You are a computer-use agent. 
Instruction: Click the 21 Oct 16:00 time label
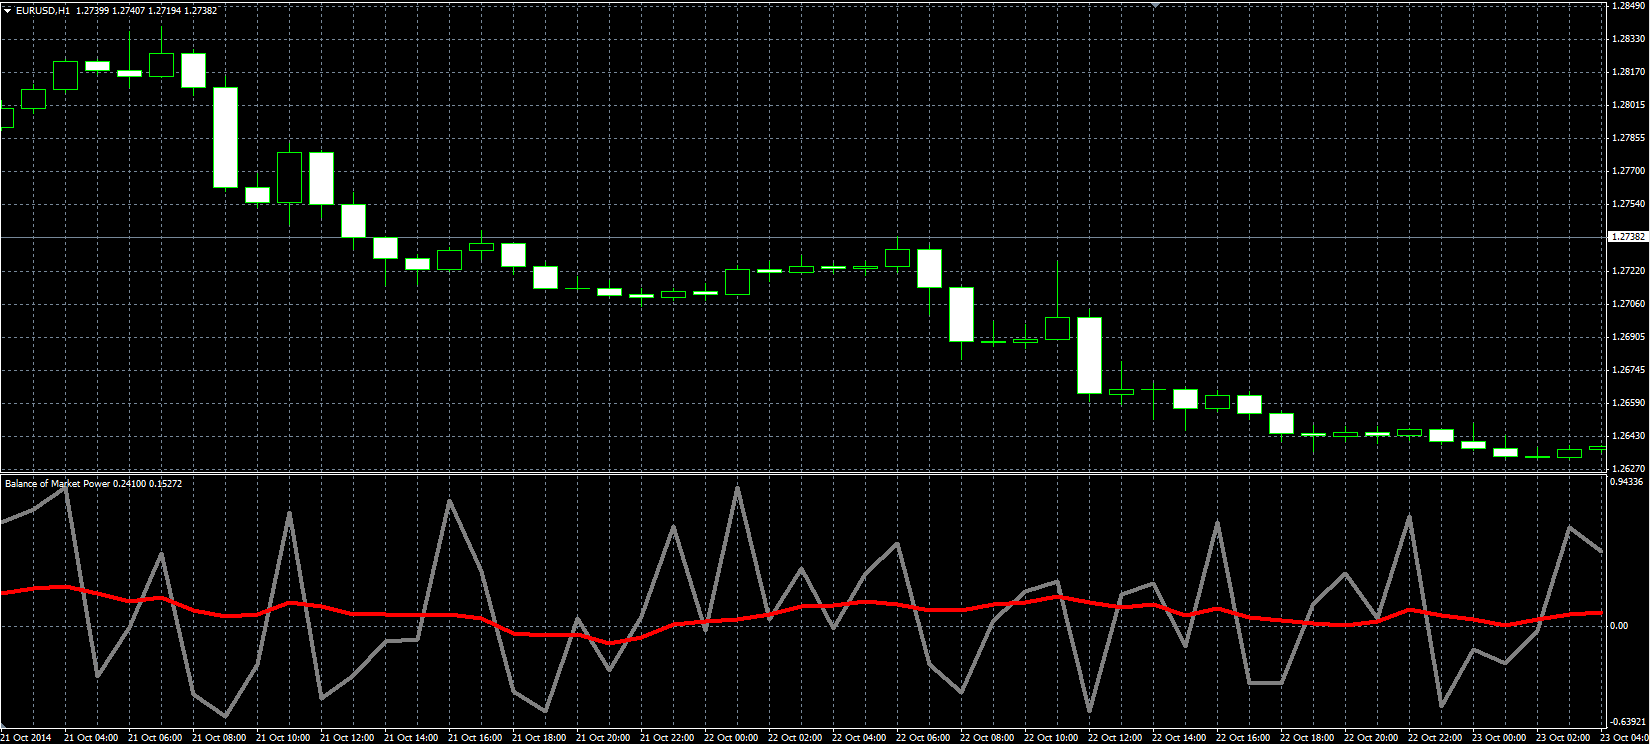[475, 738]
